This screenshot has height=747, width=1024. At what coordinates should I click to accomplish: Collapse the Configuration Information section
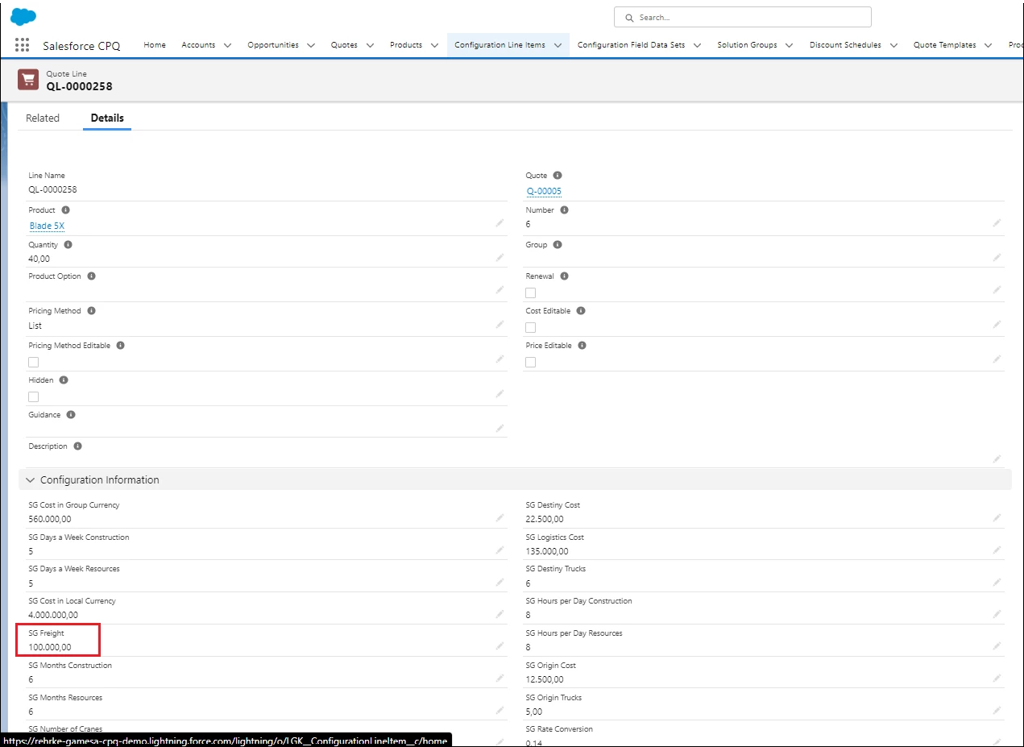[x=30, y=480]
